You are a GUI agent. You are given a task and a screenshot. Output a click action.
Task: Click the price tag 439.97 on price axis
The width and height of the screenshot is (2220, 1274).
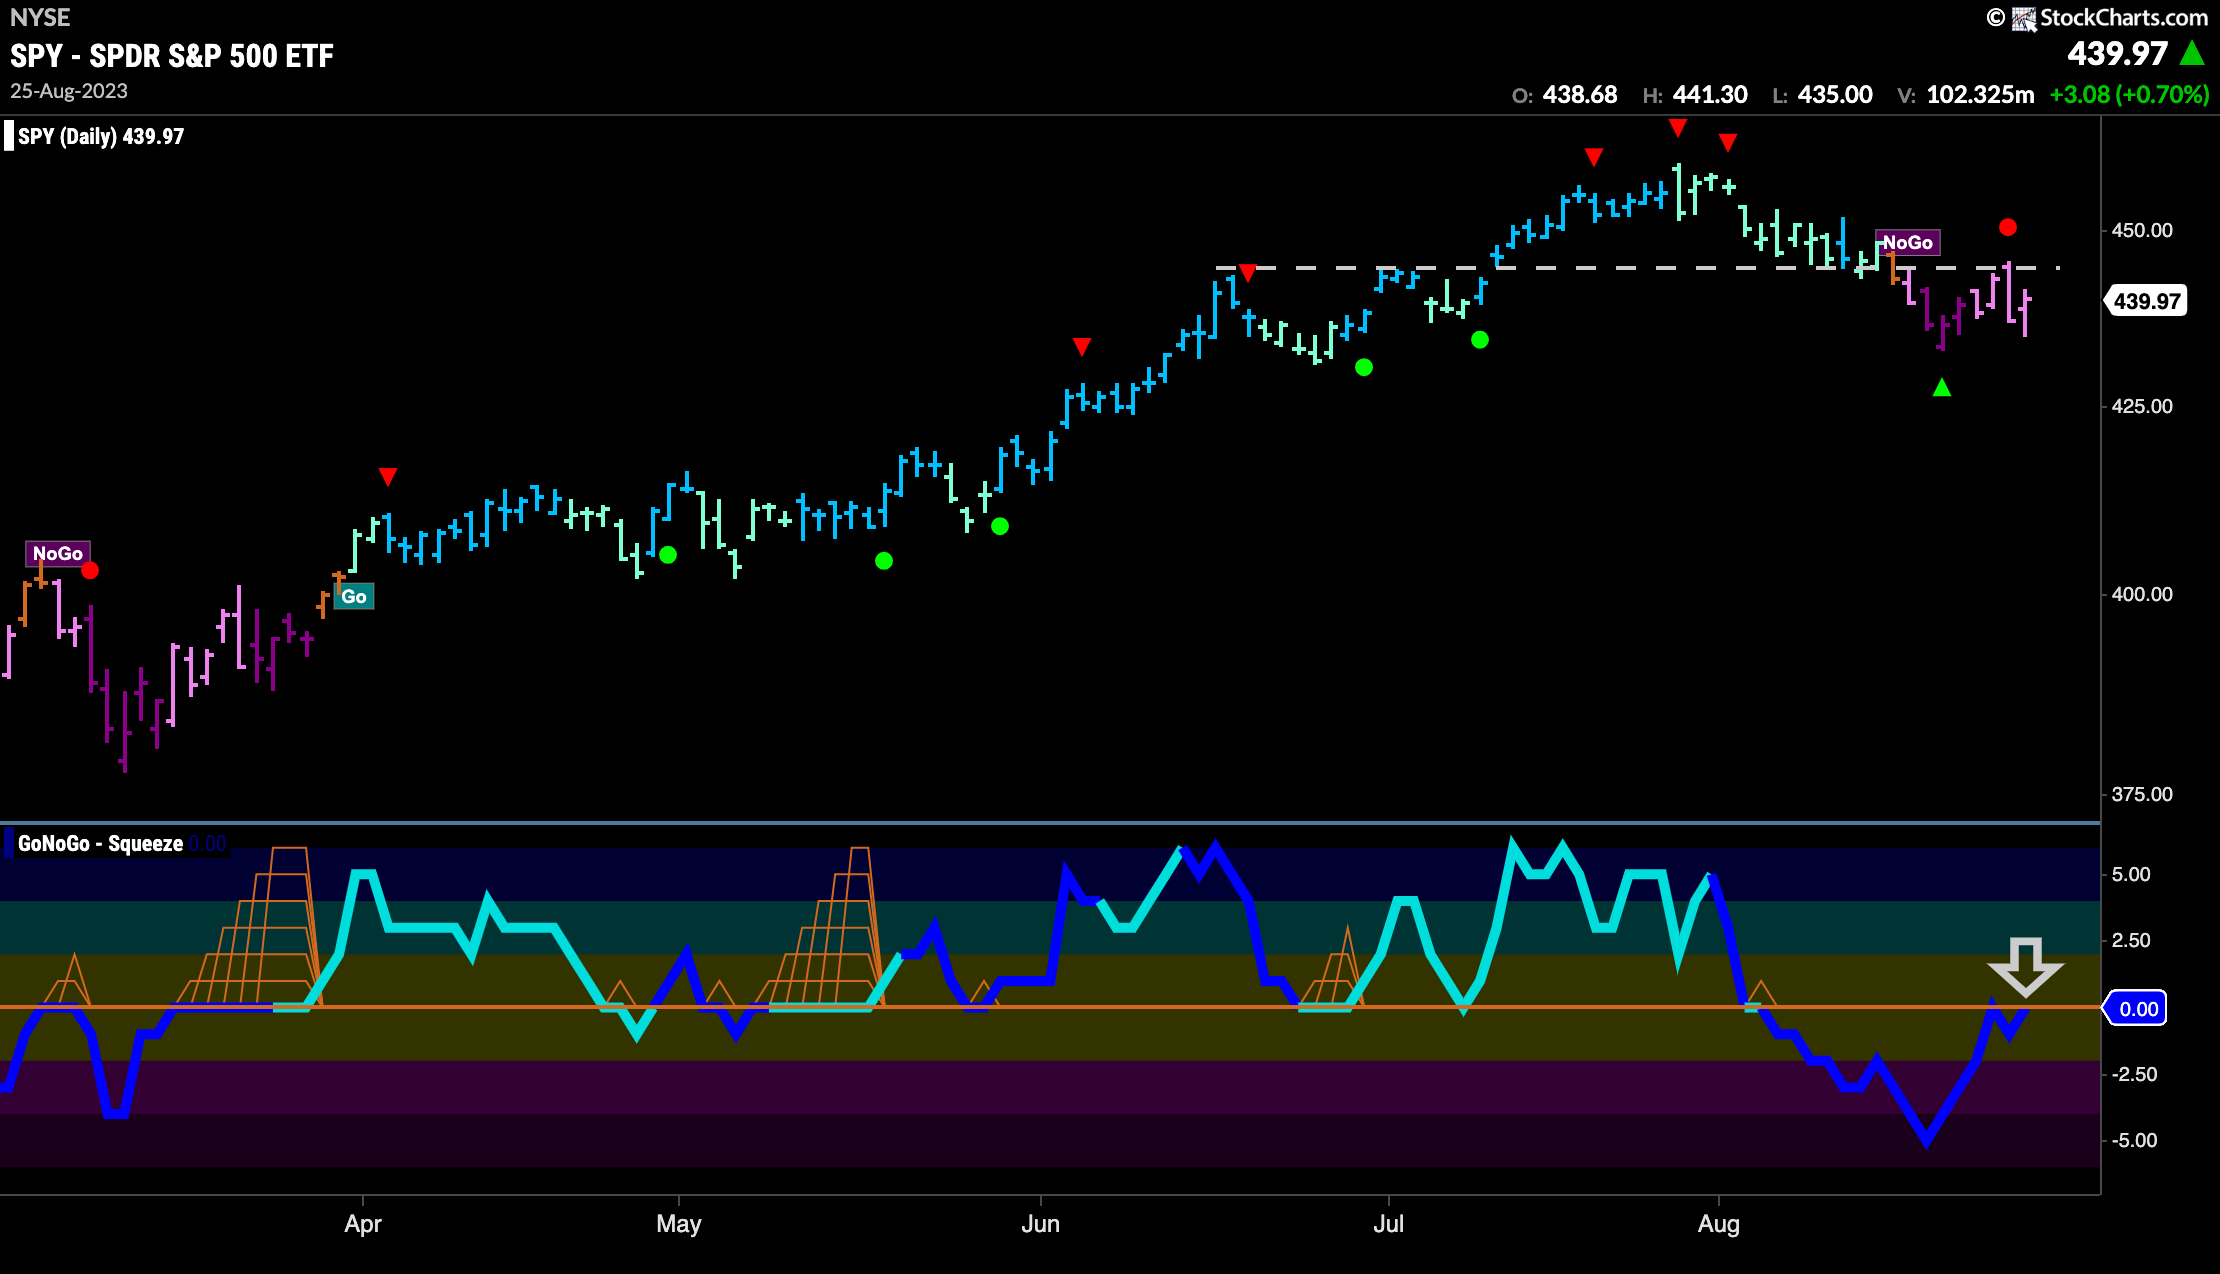click(x=2147, y=301)
